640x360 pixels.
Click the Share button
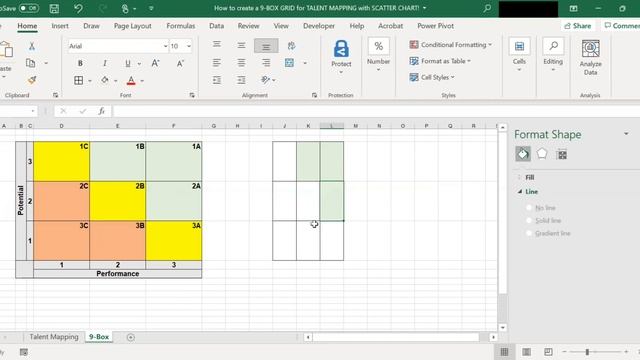[x=578, y=26]
